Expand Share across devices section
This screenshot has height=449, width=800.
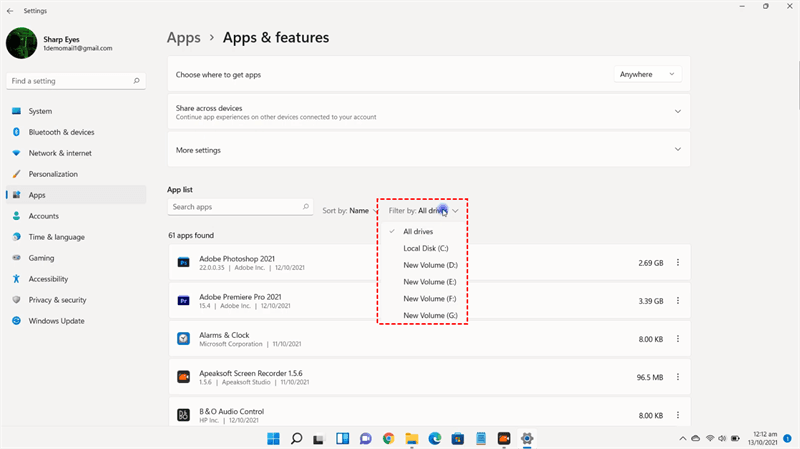click(678, 112)
